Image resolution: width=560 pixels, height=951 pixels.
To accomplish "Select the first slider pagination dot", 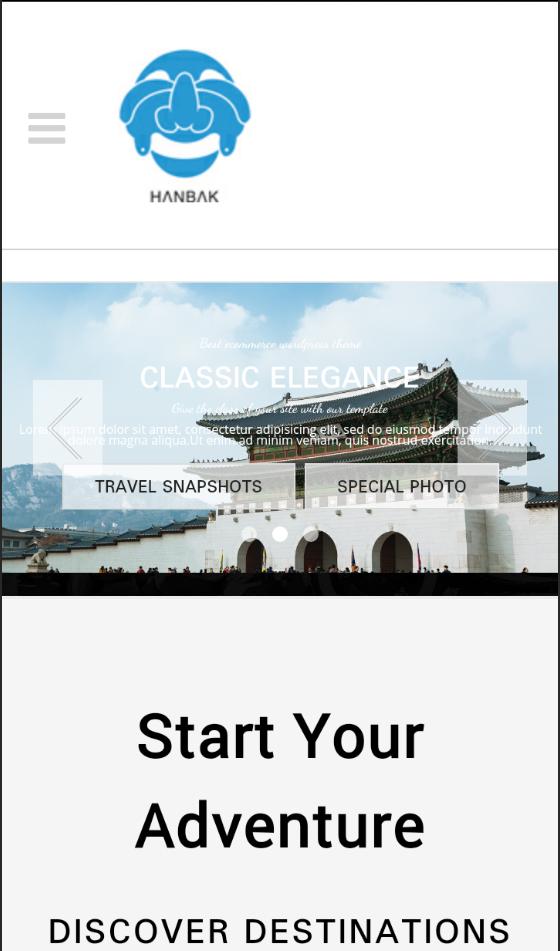I will pyautogui.click(x=249, y=534).
